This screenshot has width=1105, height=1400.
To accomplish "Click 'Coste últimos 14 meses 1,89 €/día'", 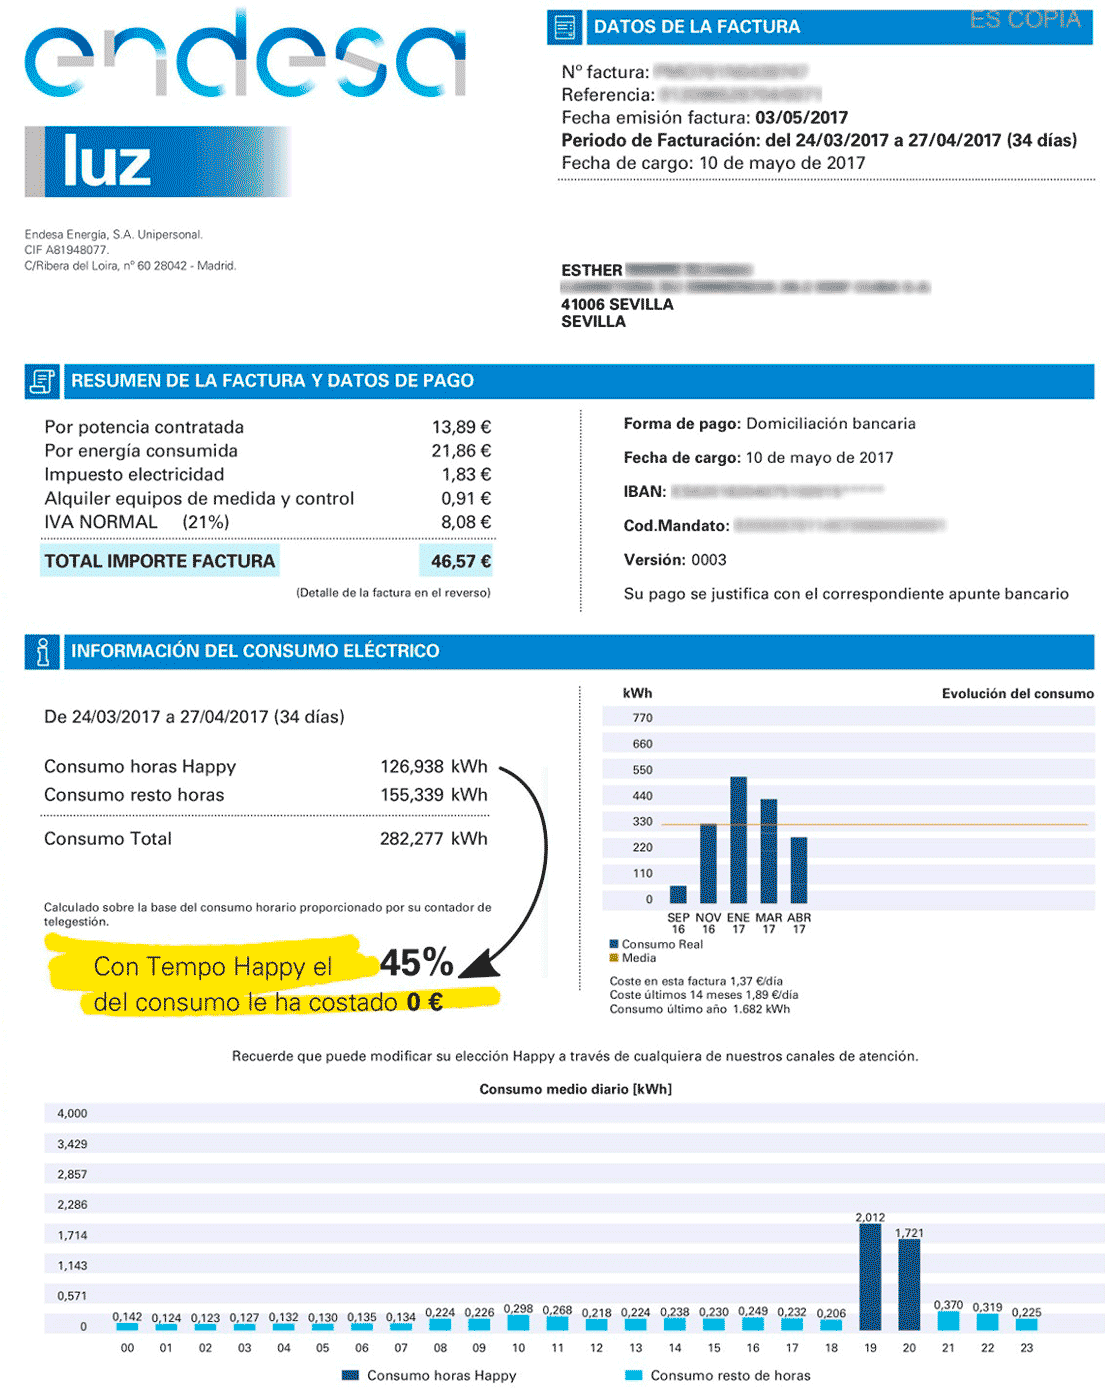I will click(x=703, y=995).
